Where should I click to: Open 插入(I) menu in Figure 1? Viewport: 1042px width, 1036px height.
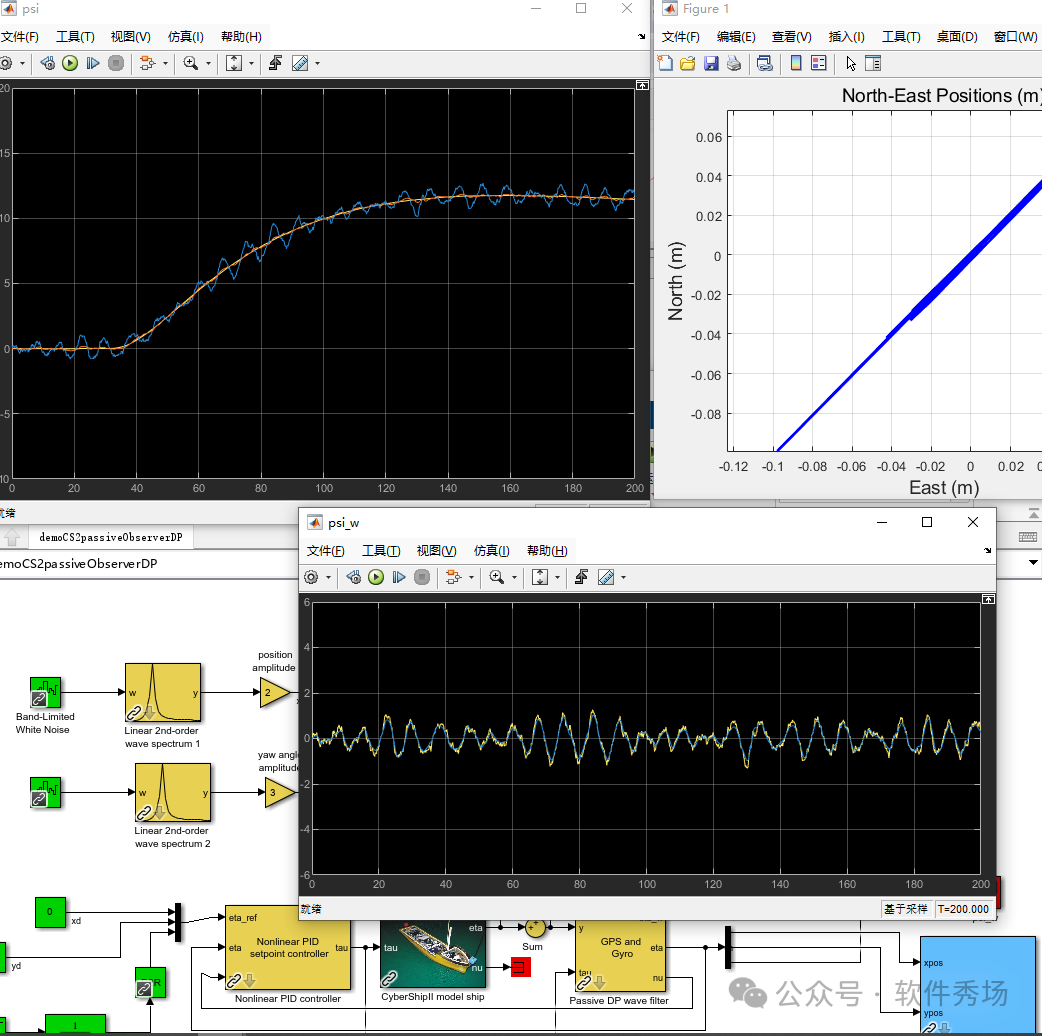(847, 37)
